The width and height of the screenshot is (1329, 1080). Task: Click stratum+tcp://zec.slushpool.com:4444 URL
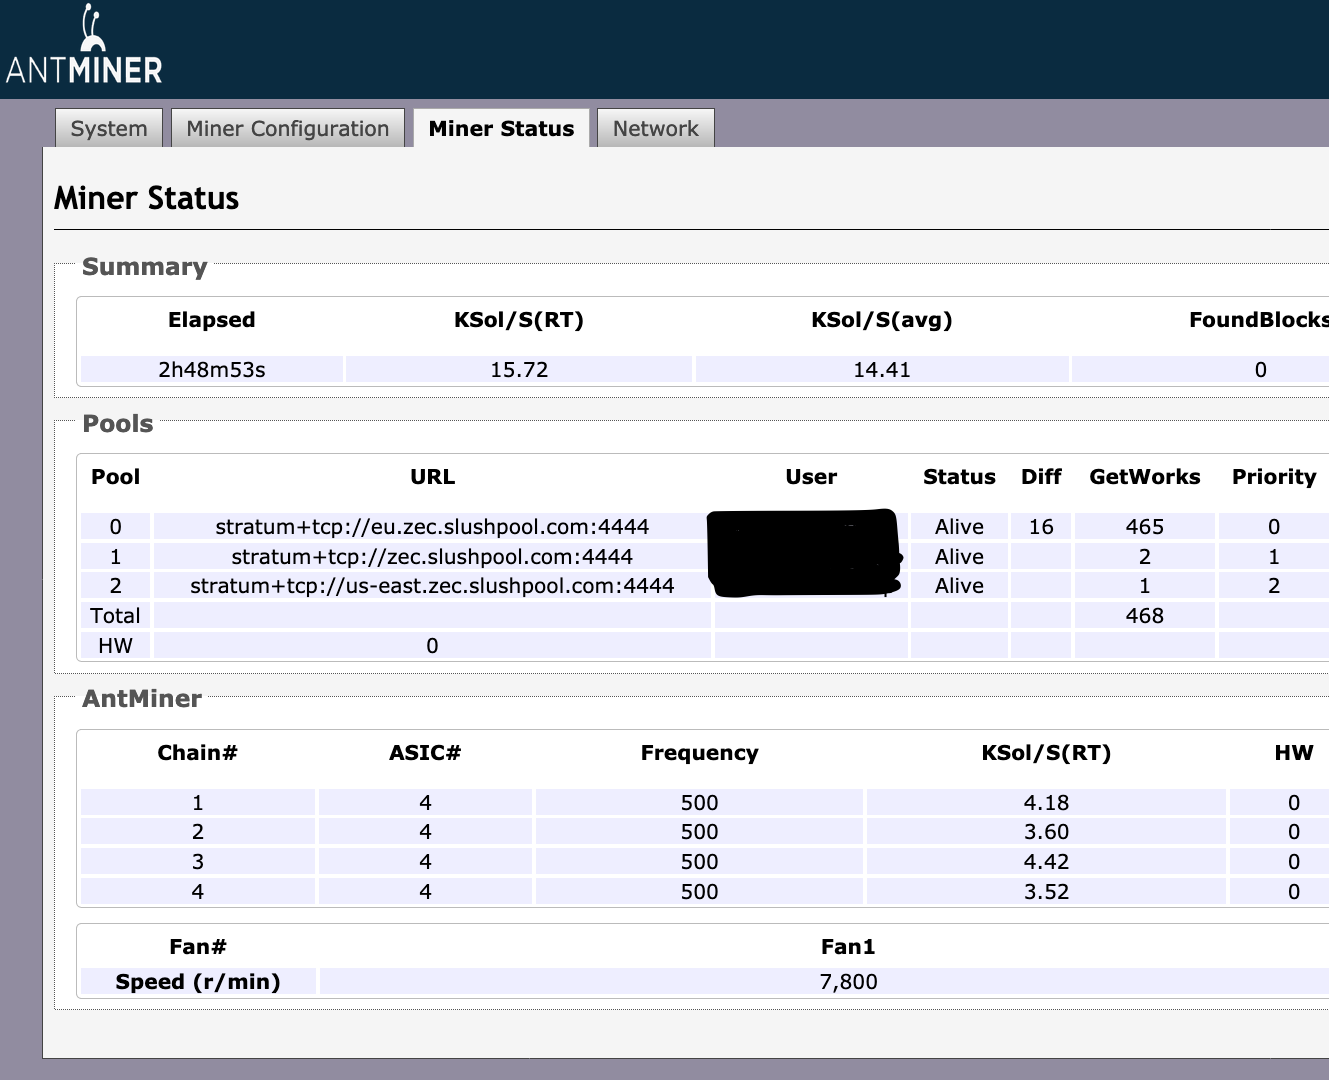[432, 556]
